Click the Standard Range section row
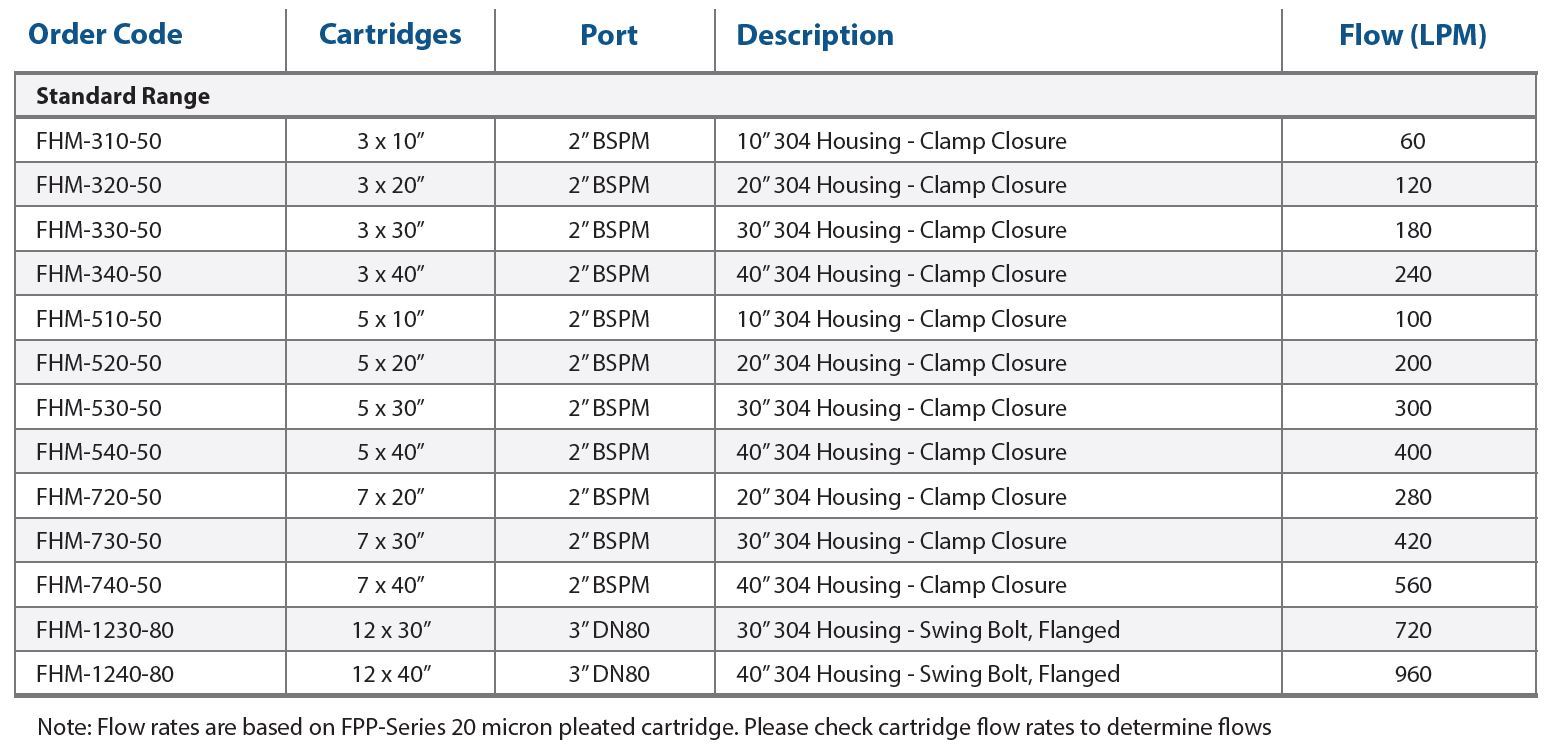The width and height of the screenshot is (1554, 750). (123, 96)
